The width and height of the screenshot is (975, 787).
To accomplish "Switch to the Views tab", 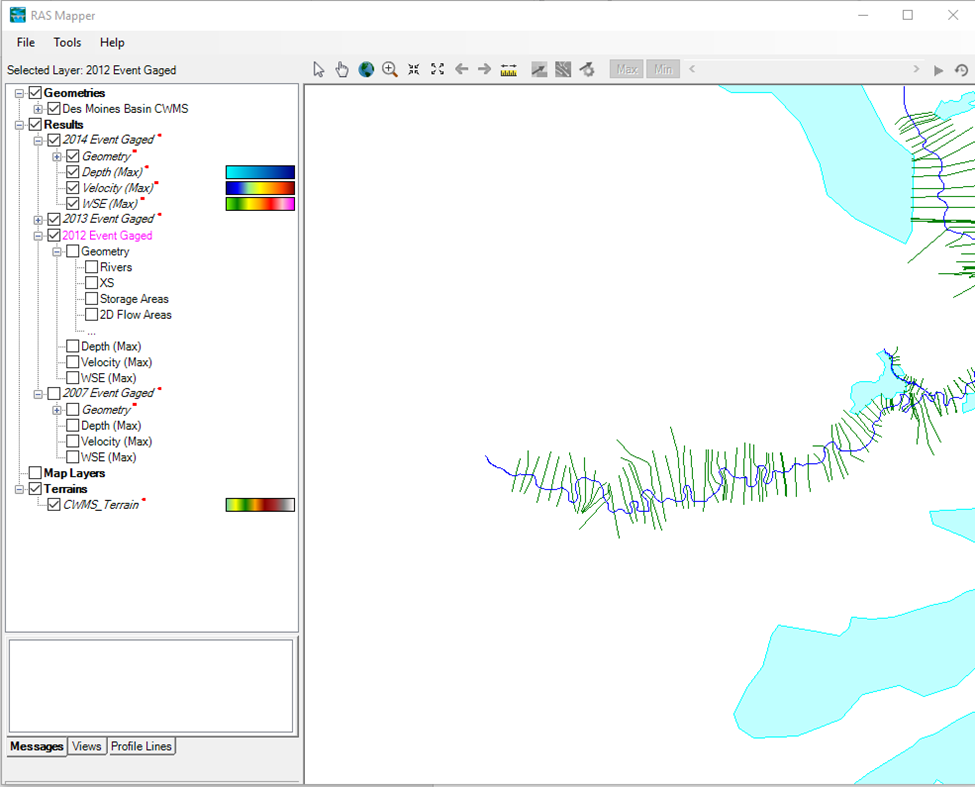I will click(86, 746).
